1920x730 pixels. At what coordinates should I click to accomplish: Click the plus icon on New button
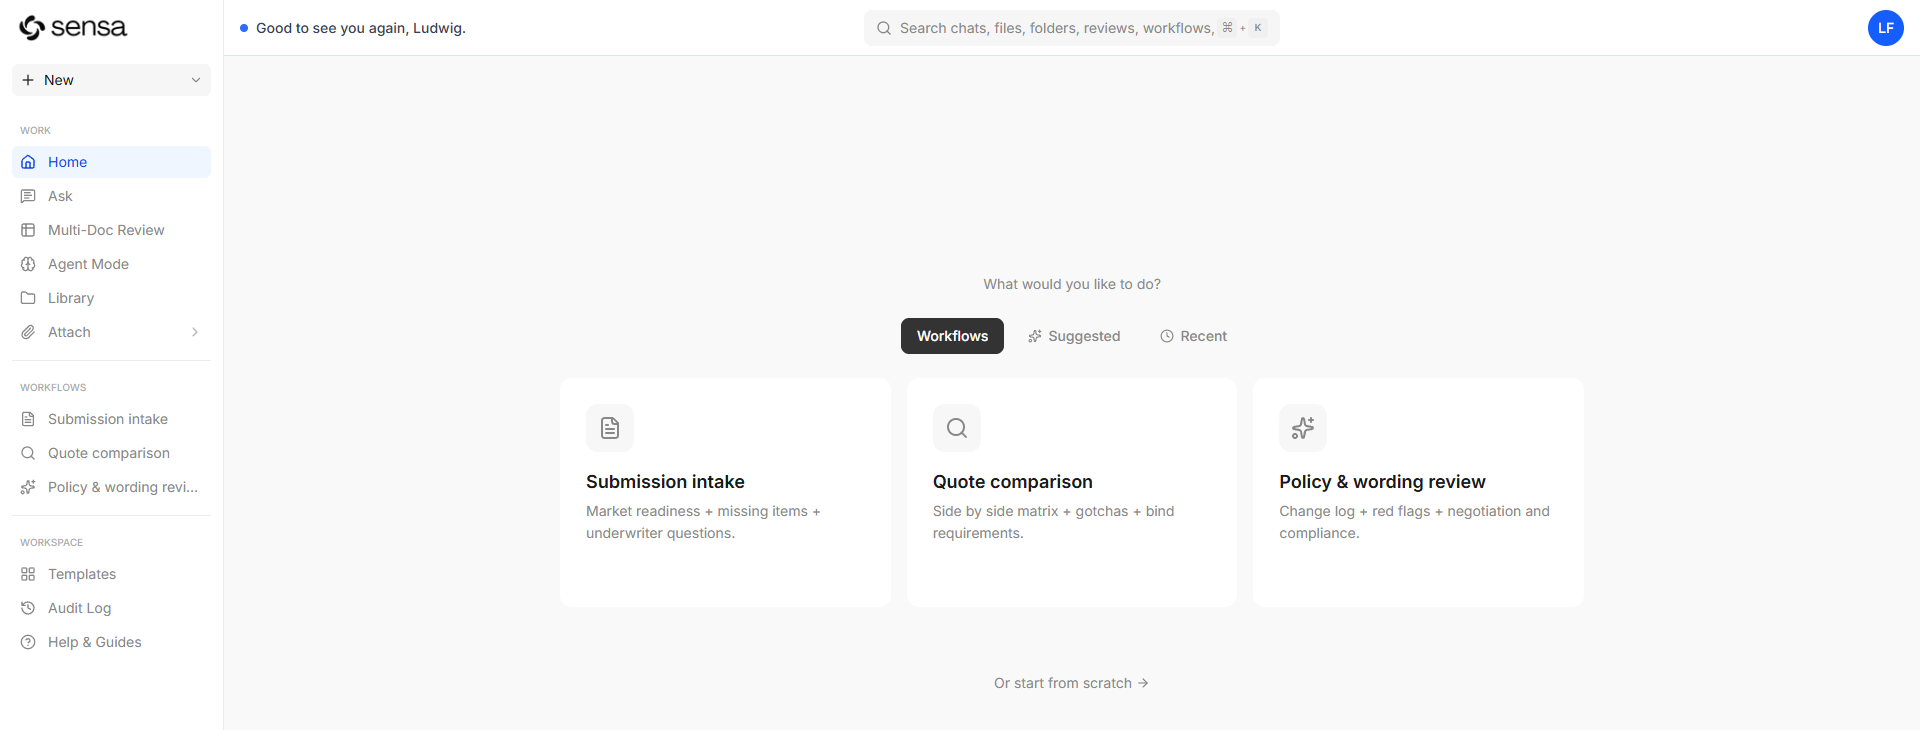[x=28, y=80]
